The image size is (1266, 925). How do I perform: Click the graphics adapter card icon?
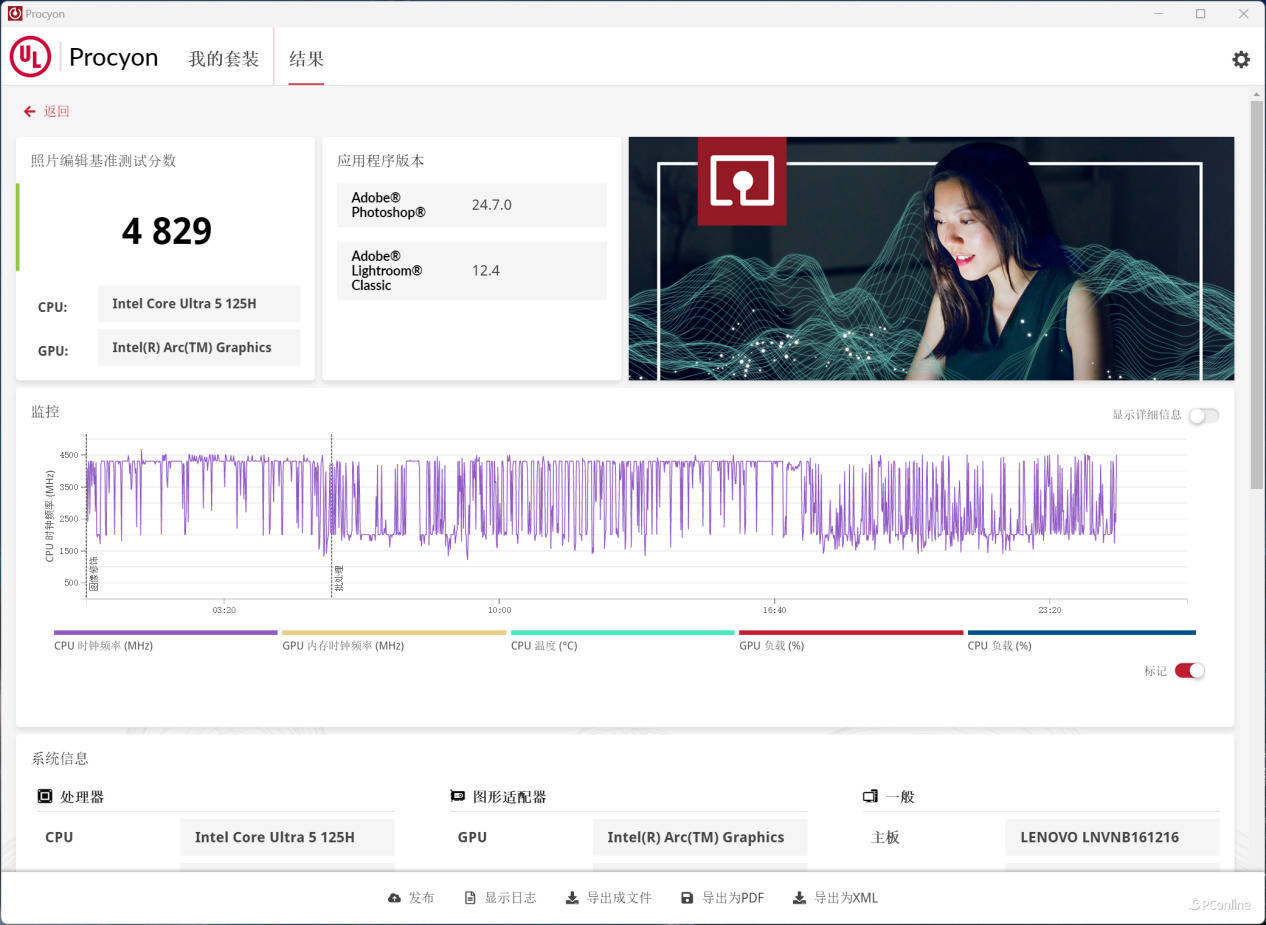(x=457, y=796)
